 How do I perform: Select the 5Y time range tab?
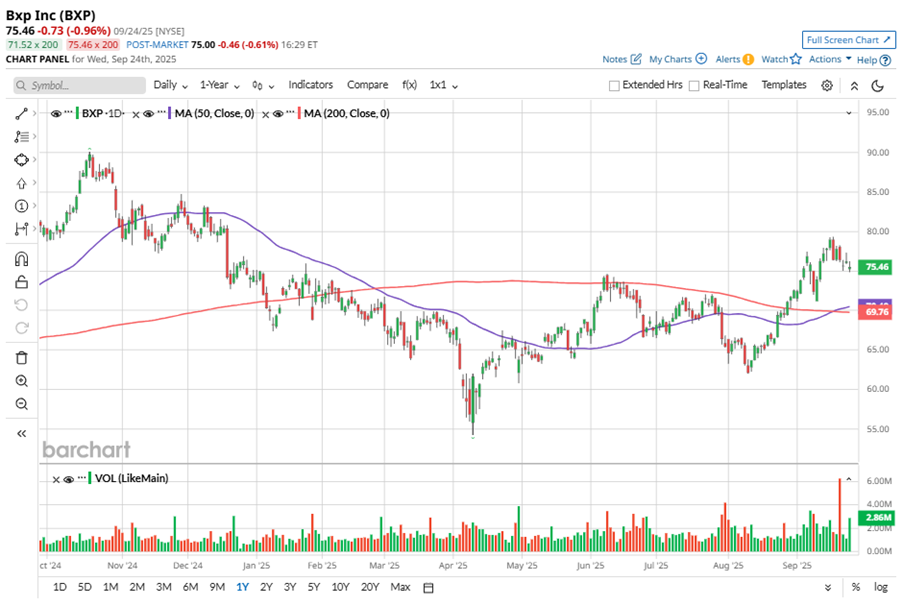(314, 586)
